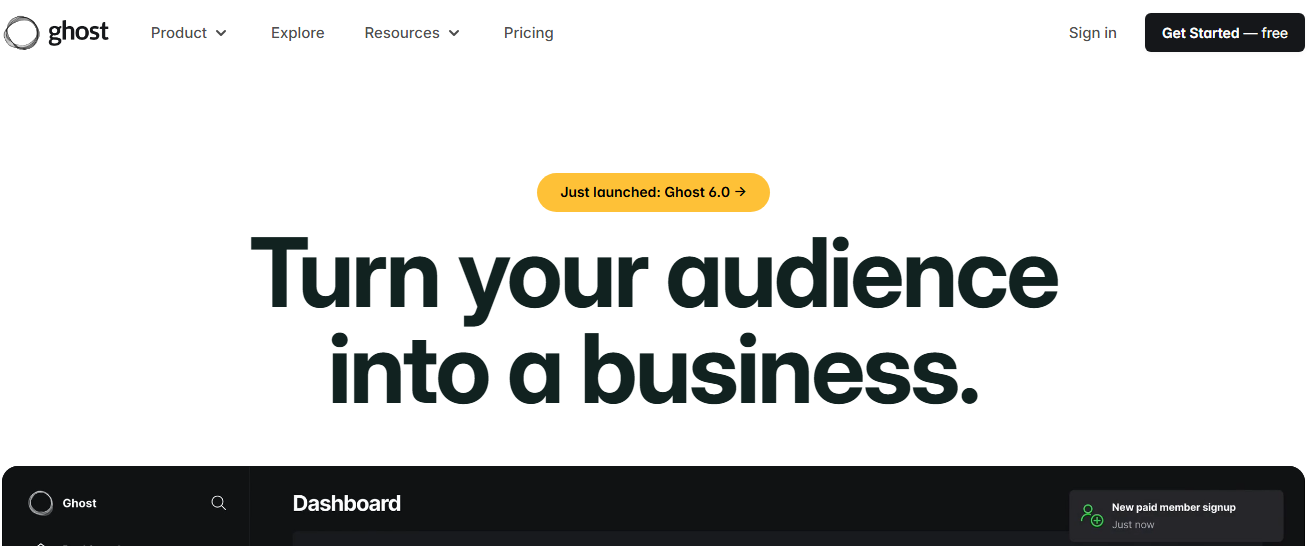This screenshot has height=546, width=1316.
Task: Click the Ghost site name in sidebar
Action: [x=79, y=503]
